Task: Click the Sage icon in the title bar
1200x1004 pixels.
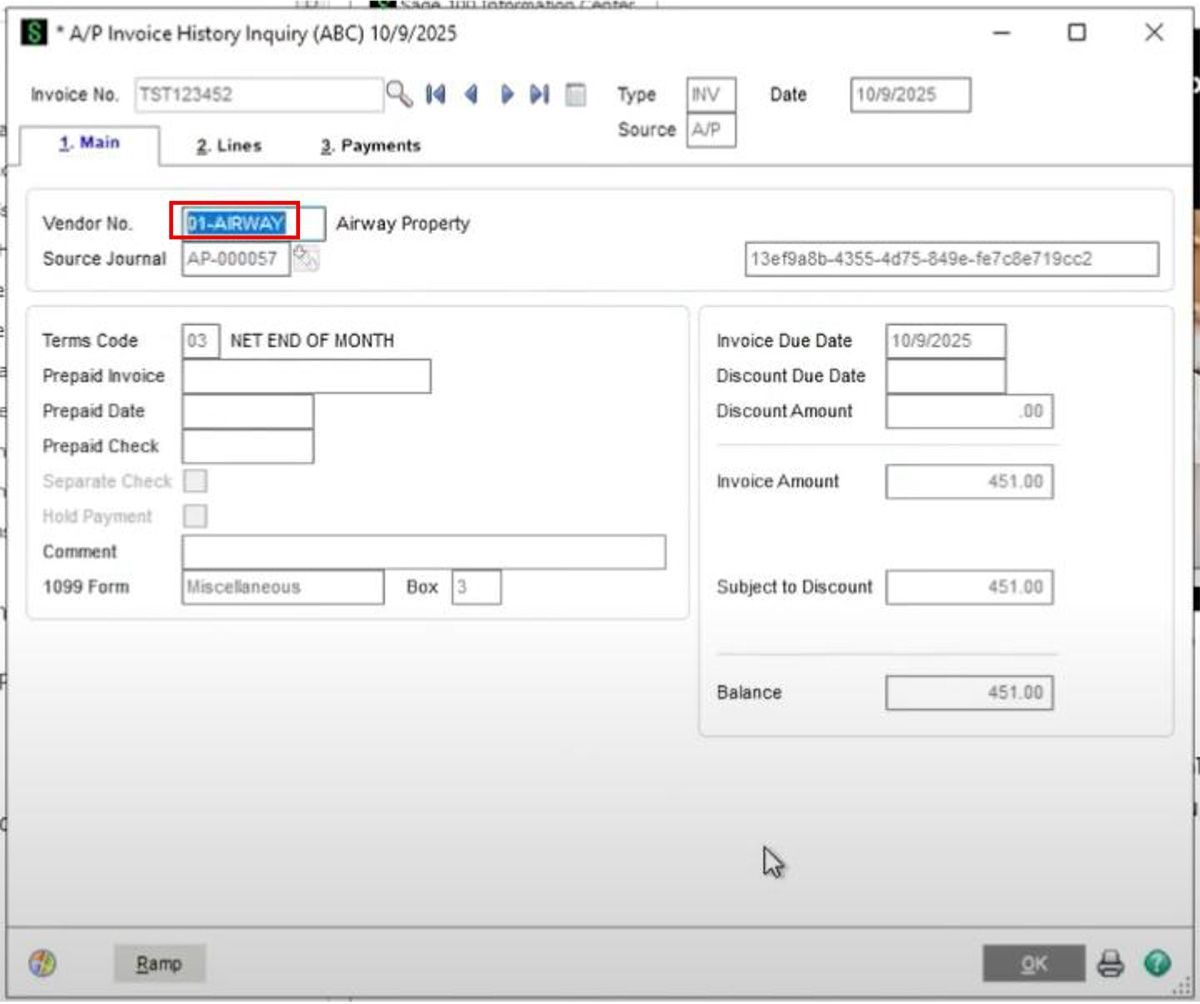Action: point(32,31)
